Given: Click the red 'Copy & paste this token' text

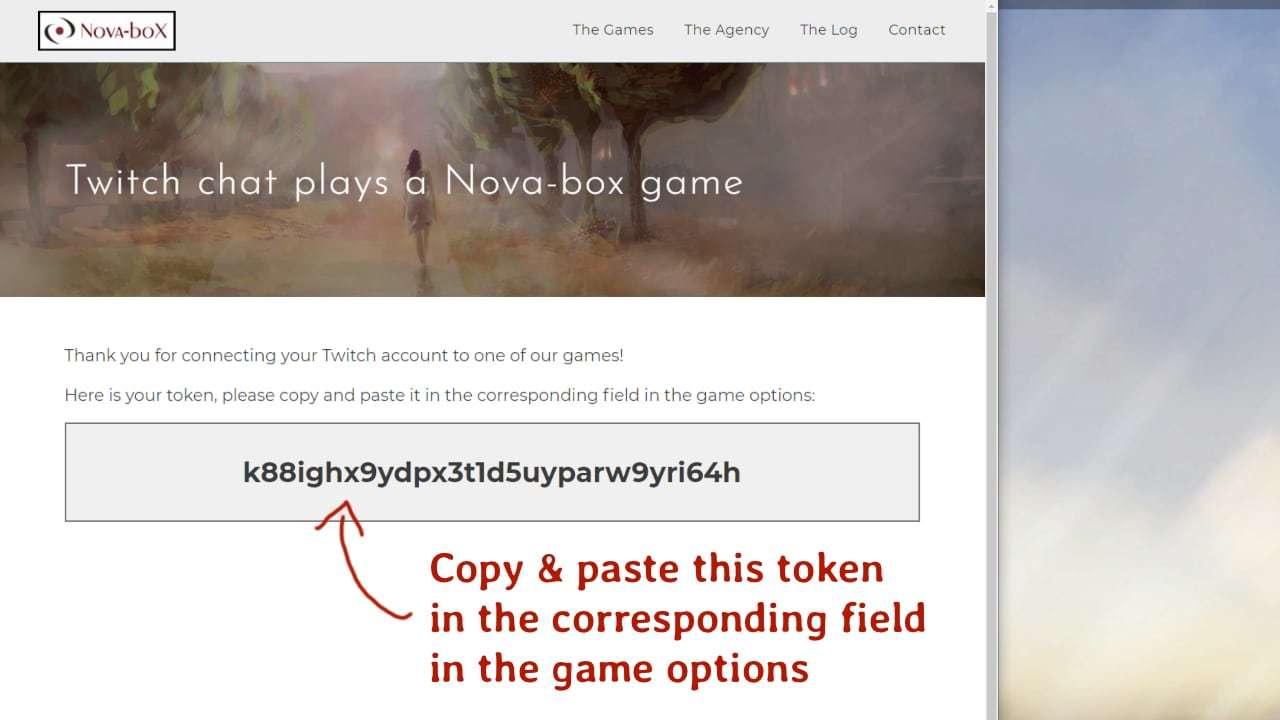Looking at the screenshot, I should click(657, 569).
